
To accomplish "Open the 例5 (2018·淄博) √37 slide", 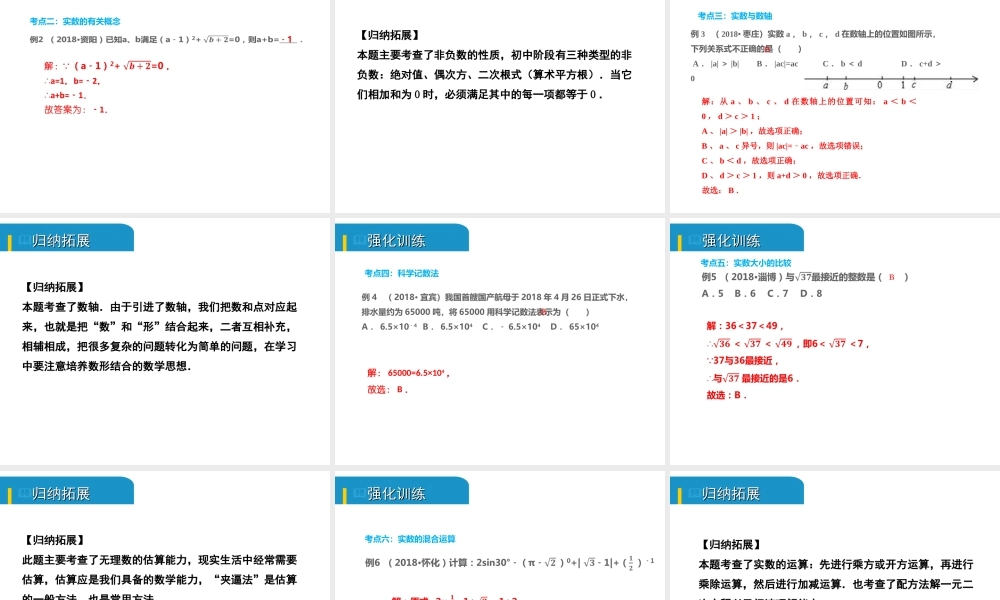I will click(835, 341).
